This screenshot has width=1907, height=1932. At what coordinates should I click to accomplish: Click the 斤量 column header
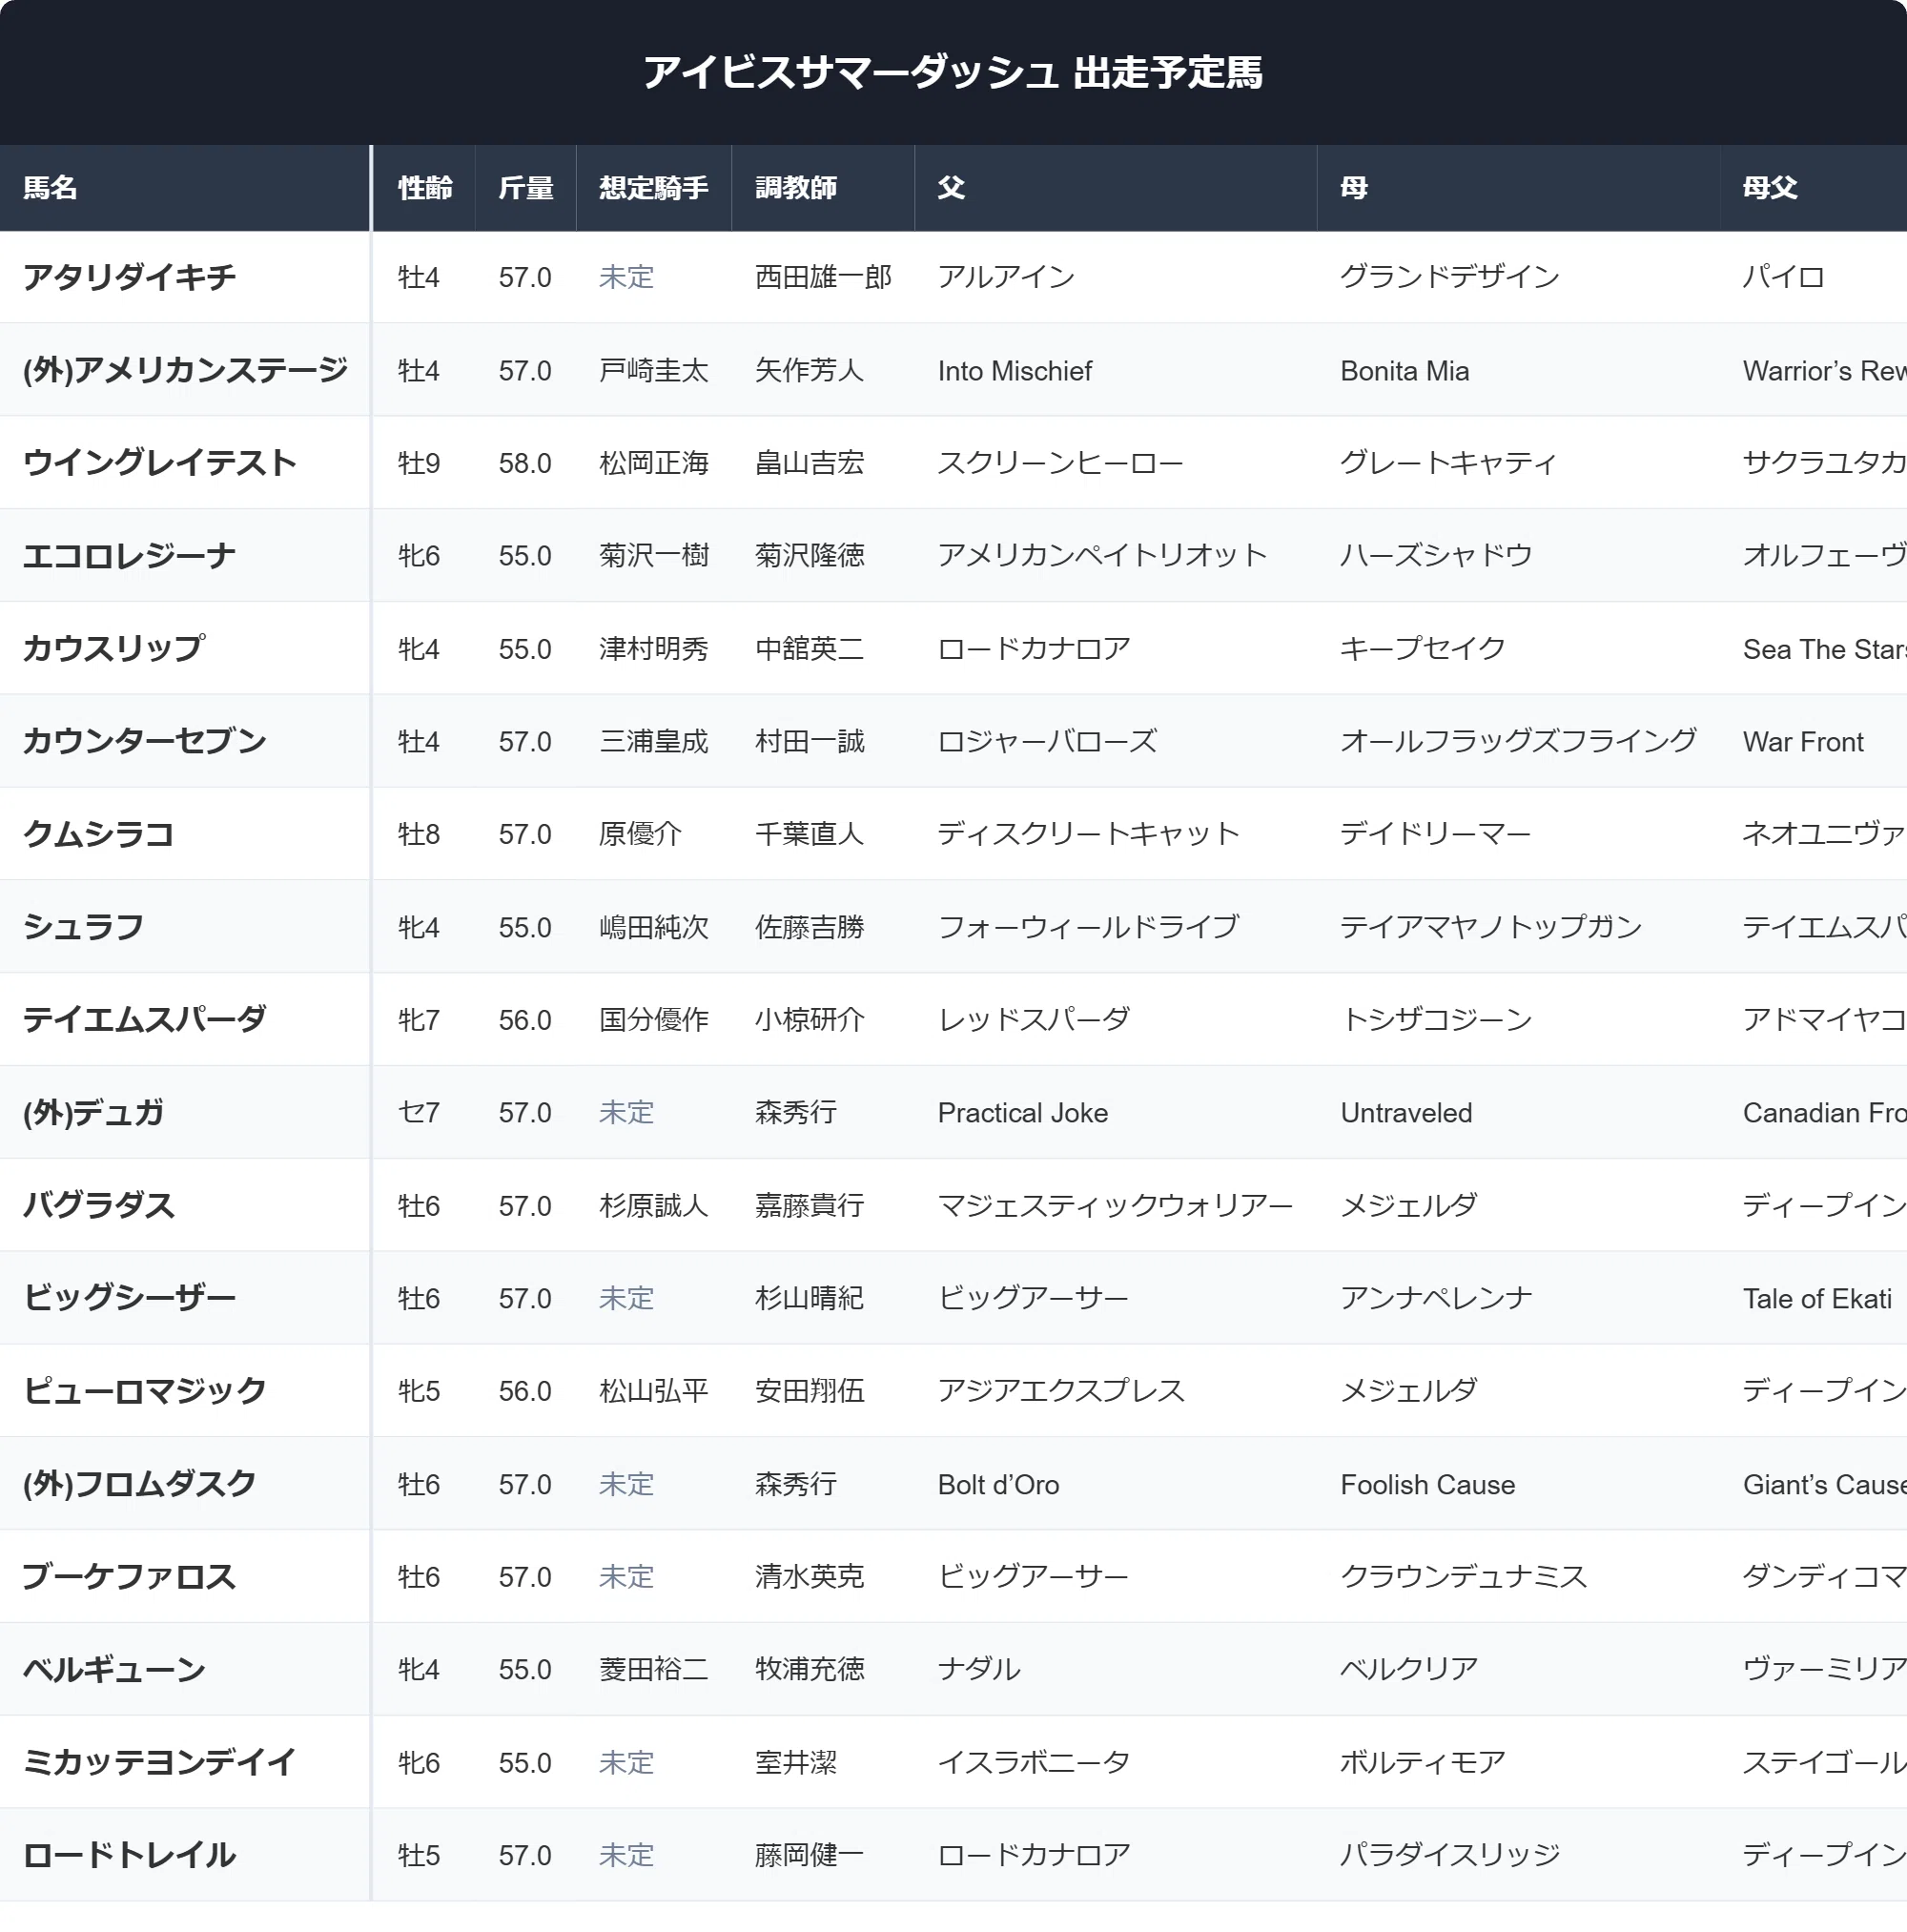click(x=526, y=188)
